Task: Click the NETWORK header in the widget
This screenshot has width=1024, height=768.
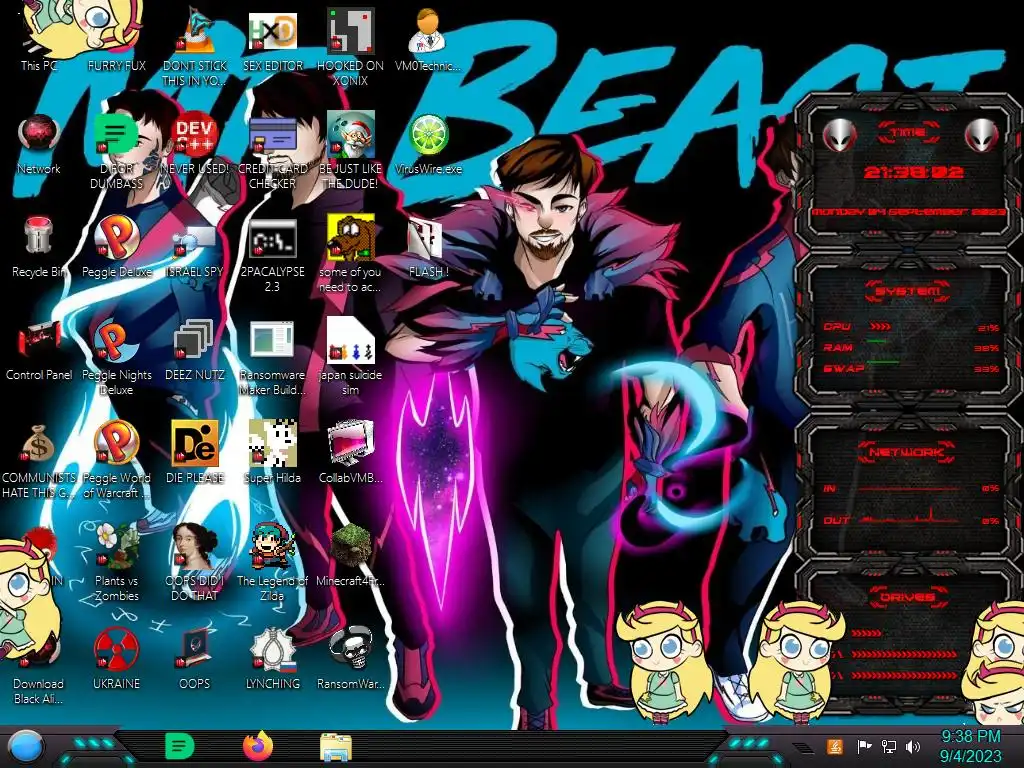Action: pyautogui.click(x=908, y=451)
